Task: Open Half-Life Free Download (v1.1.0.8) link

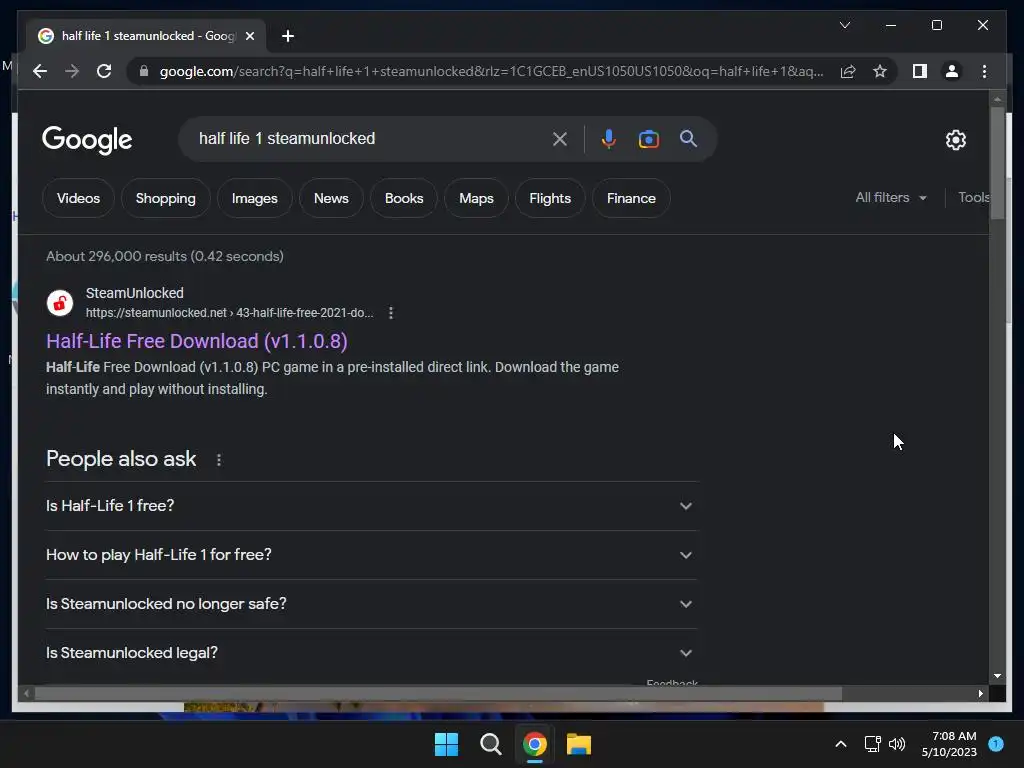Action: (x=197, y=341)
